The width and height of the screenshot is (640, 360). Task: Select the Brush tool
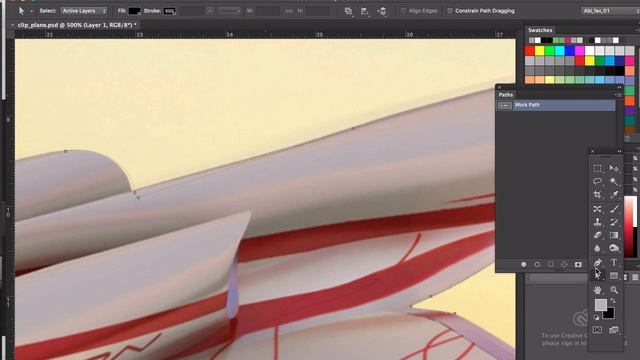[614, 209]
